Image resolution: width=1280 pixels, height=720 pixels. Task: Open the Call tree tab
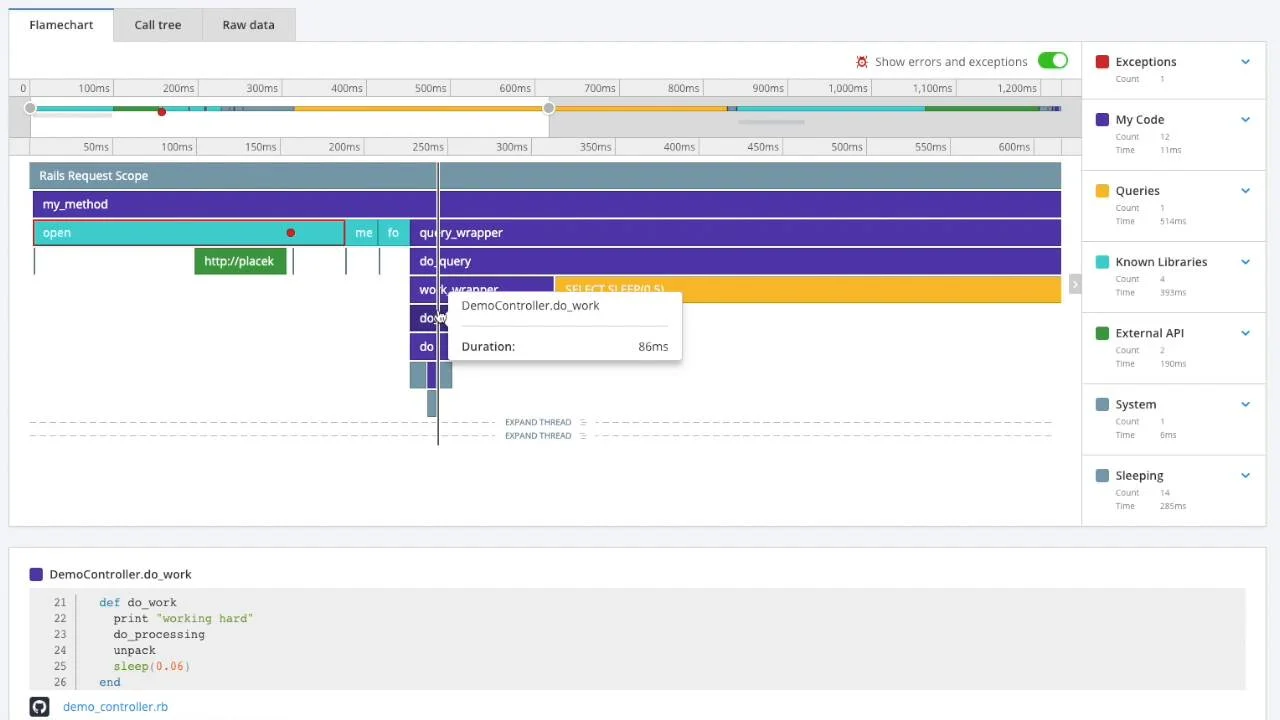pyautogui.click(x=158, y=24)
